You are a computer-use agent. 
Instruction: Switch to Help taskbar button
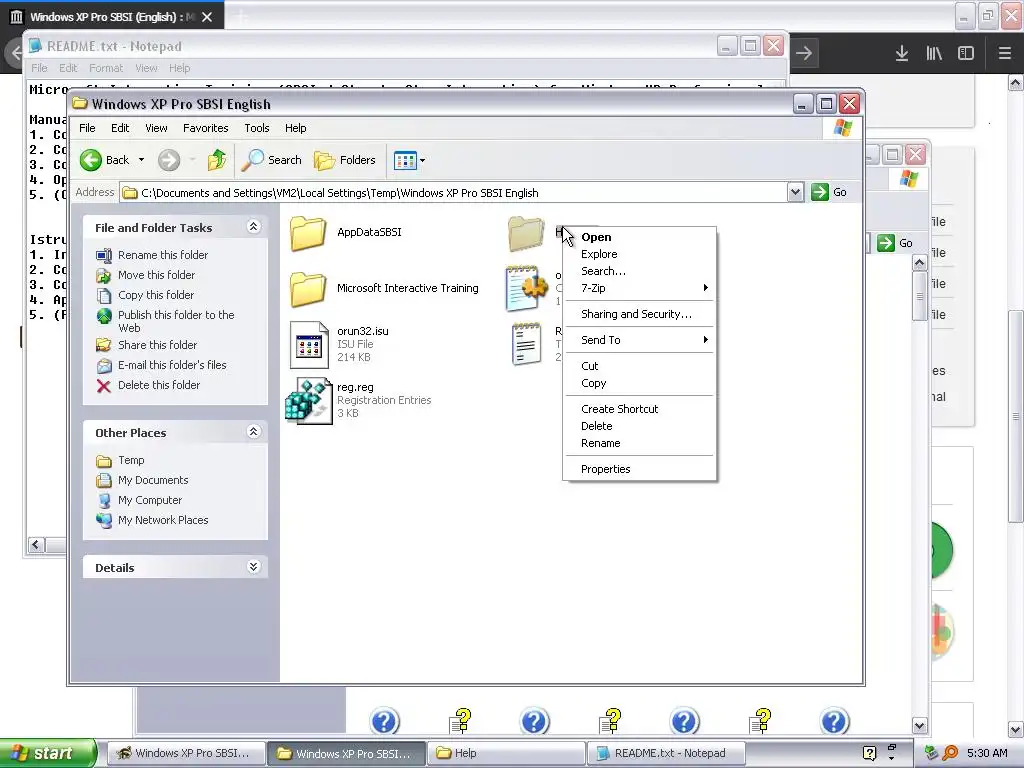tap(506, 753)
